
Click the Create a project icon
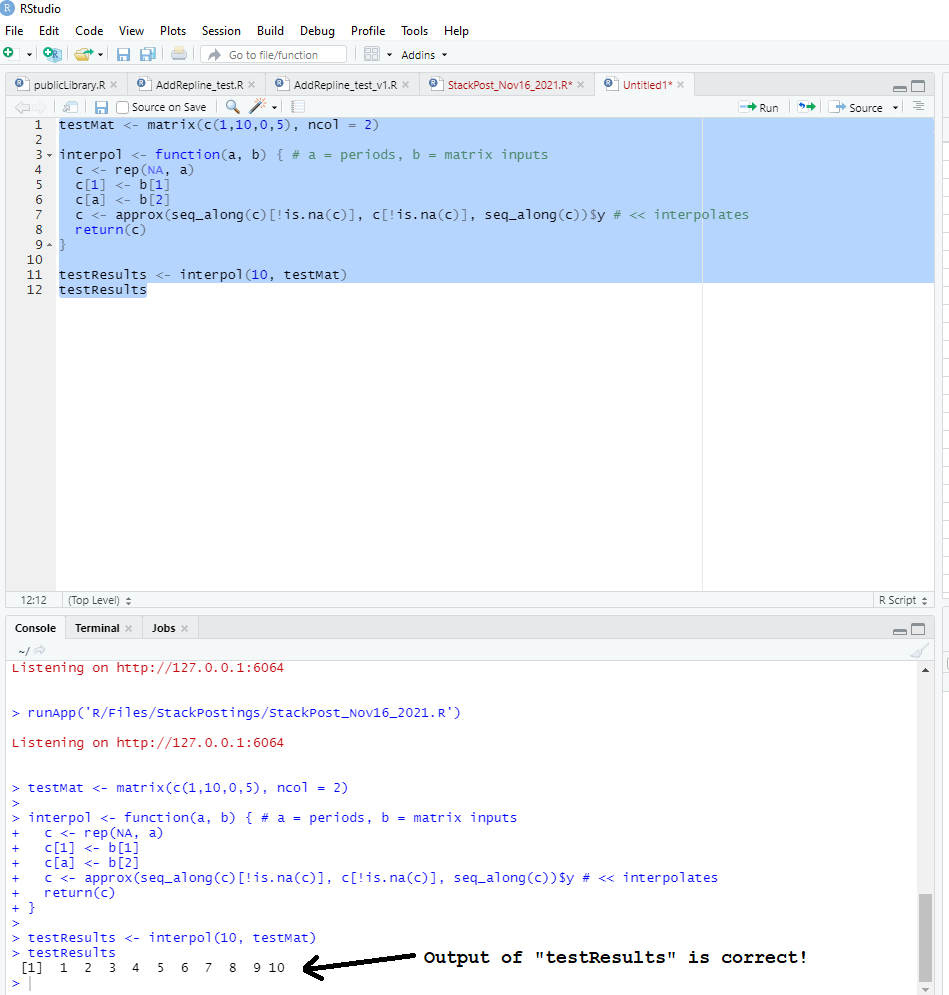[52, 55]
